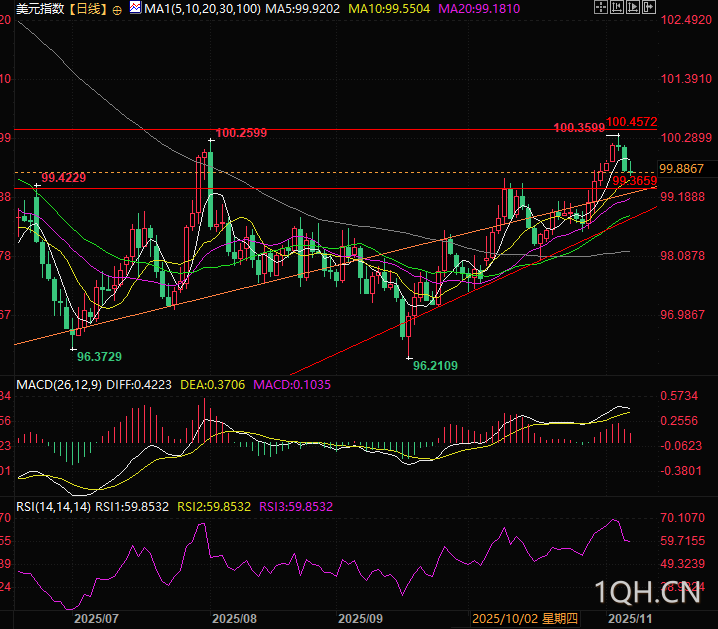Click the 1QH.CN watermark link
Image resolution: width=718 pixels, height=629 pixels.
pyautogui.click(x=646, y=593)
